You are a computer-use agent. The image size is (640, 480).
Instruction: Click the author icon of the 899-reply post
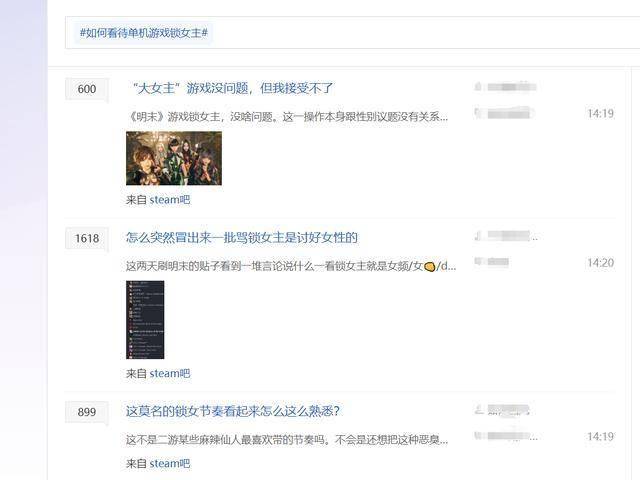tap(478, 409)
